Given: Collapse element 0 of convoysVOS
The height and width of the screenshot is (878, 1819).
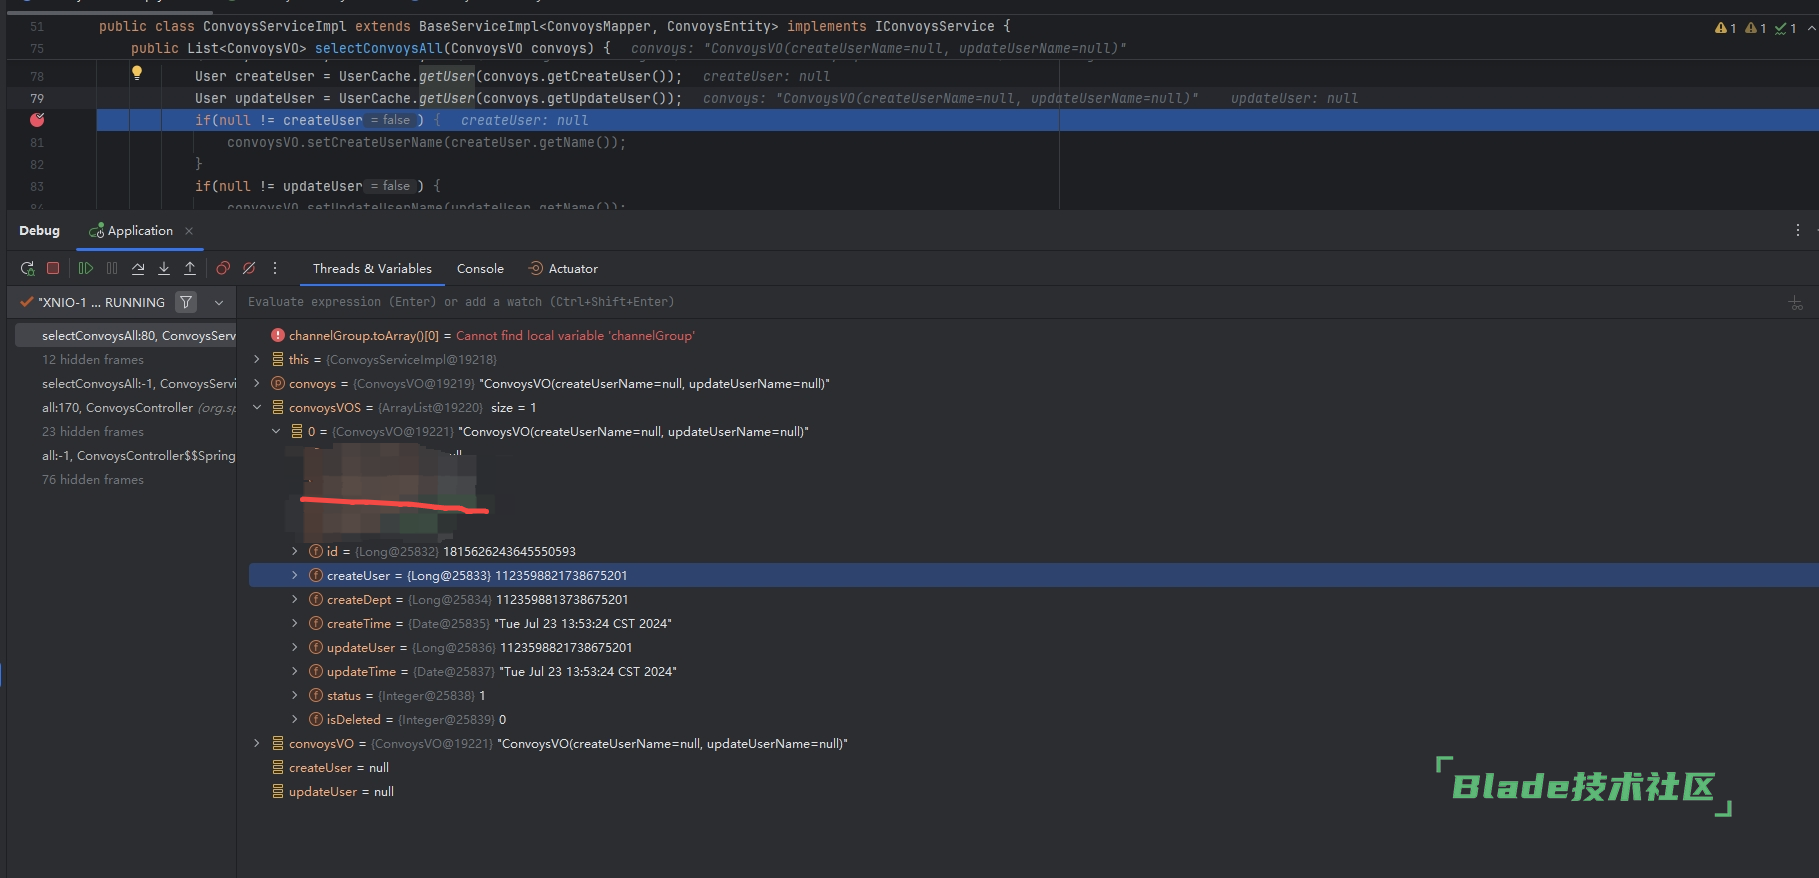Looking at the screenshot, I should (x=276, y=431).
